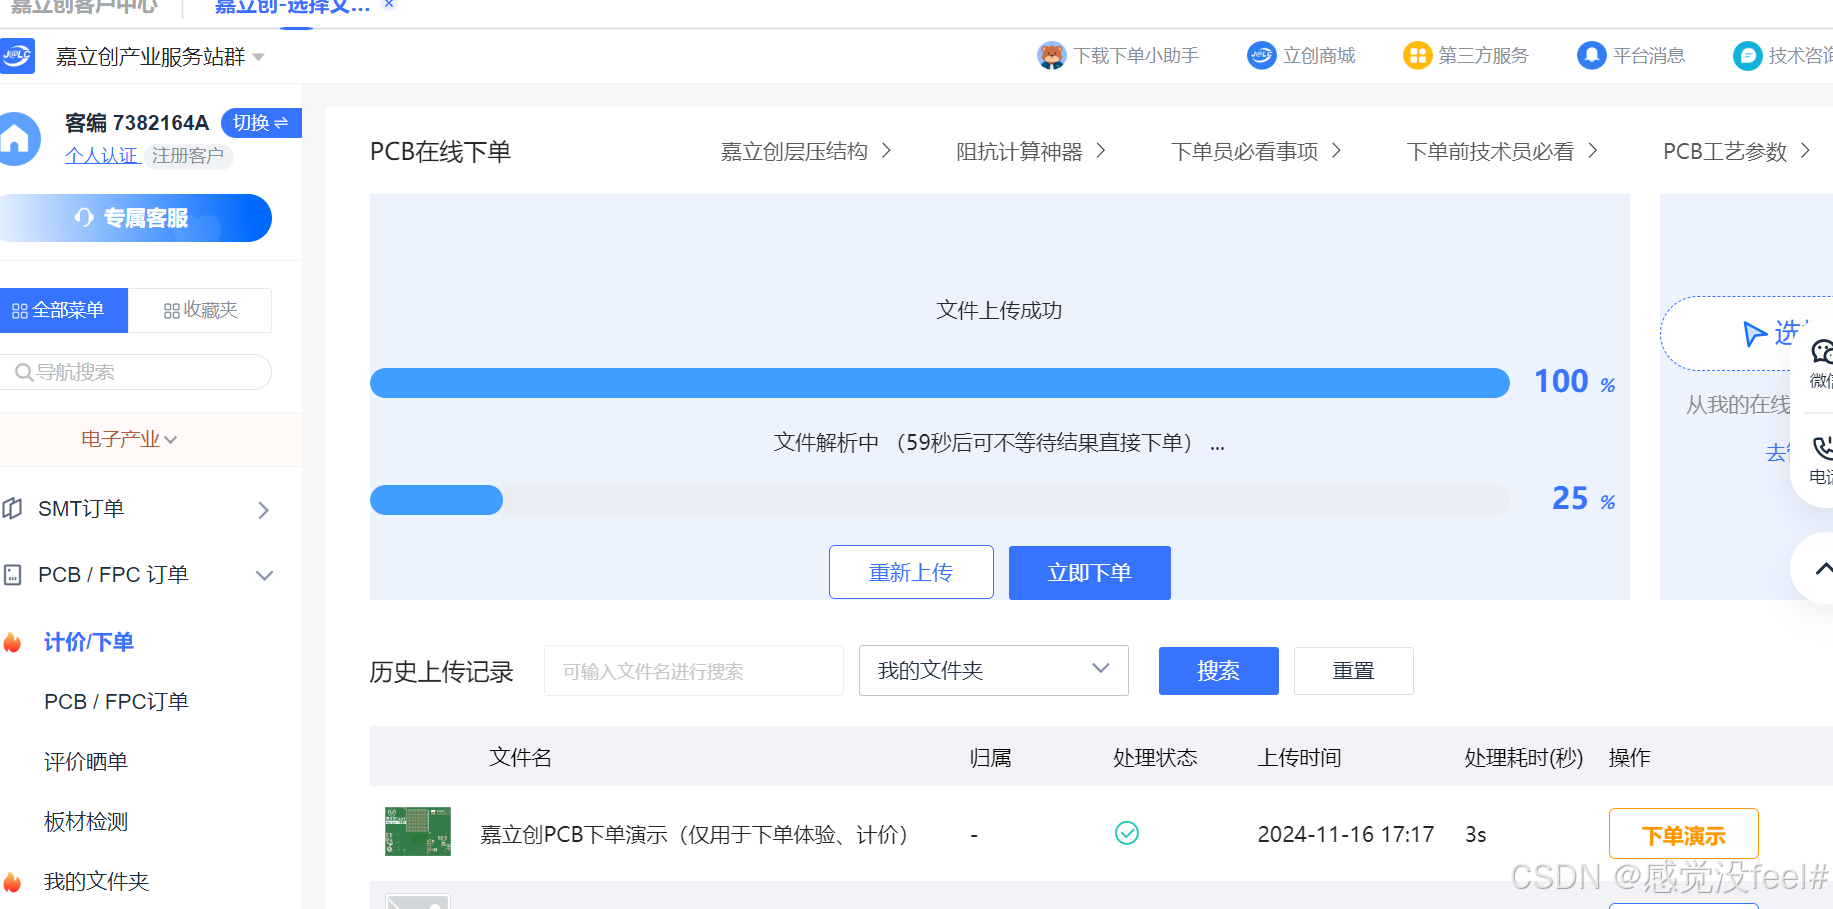
Task: Switch to the 全部菜单 tab
Action: coord(63,310)
